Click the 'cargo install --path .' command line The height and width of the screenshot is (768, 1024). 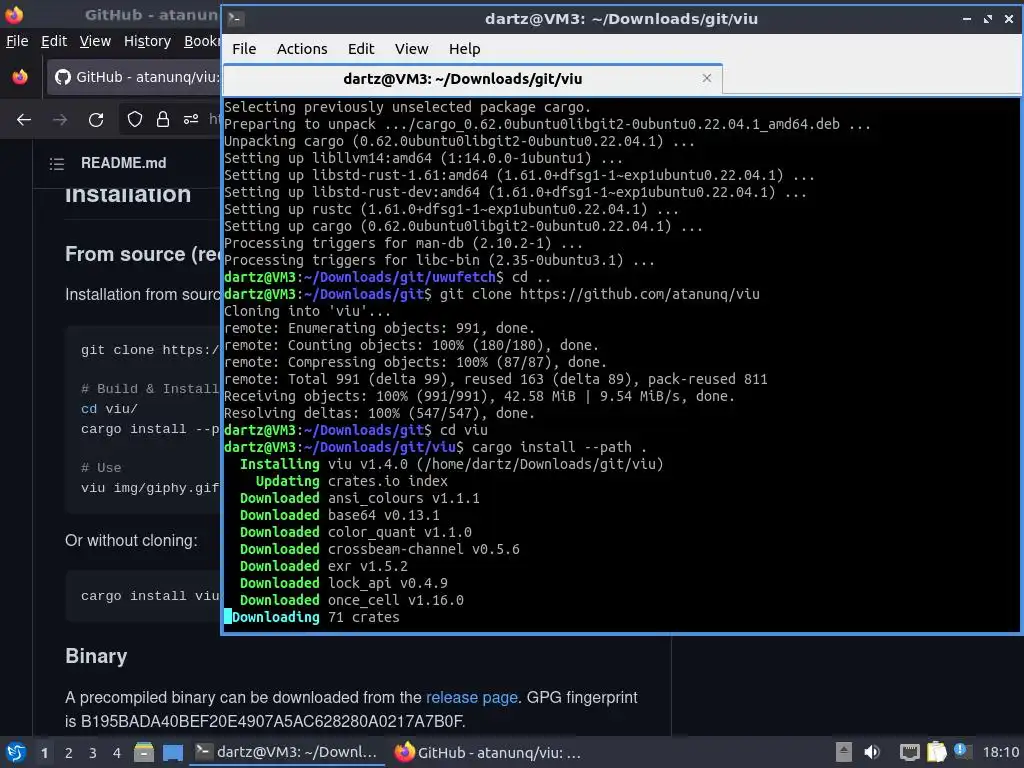click(435, 447)
